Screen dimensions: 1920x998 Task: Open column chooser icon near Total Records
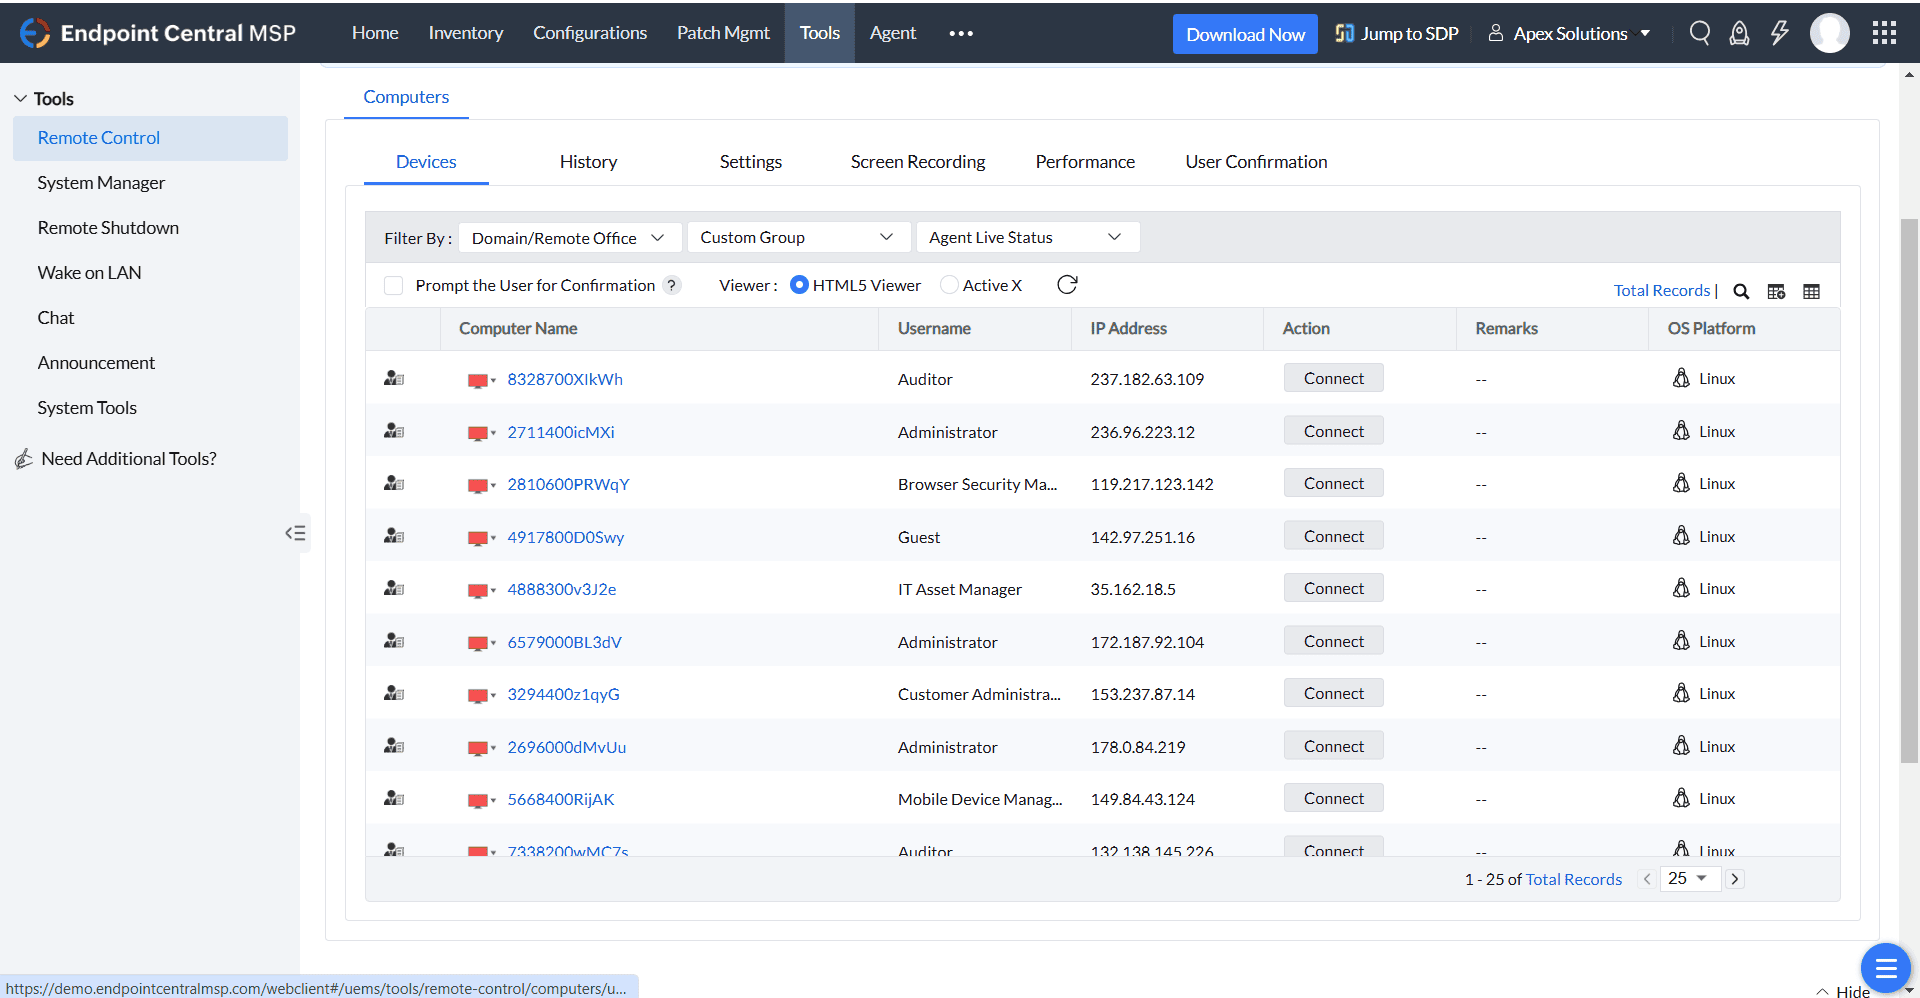pyautogui.click(x=1777, y=291)
